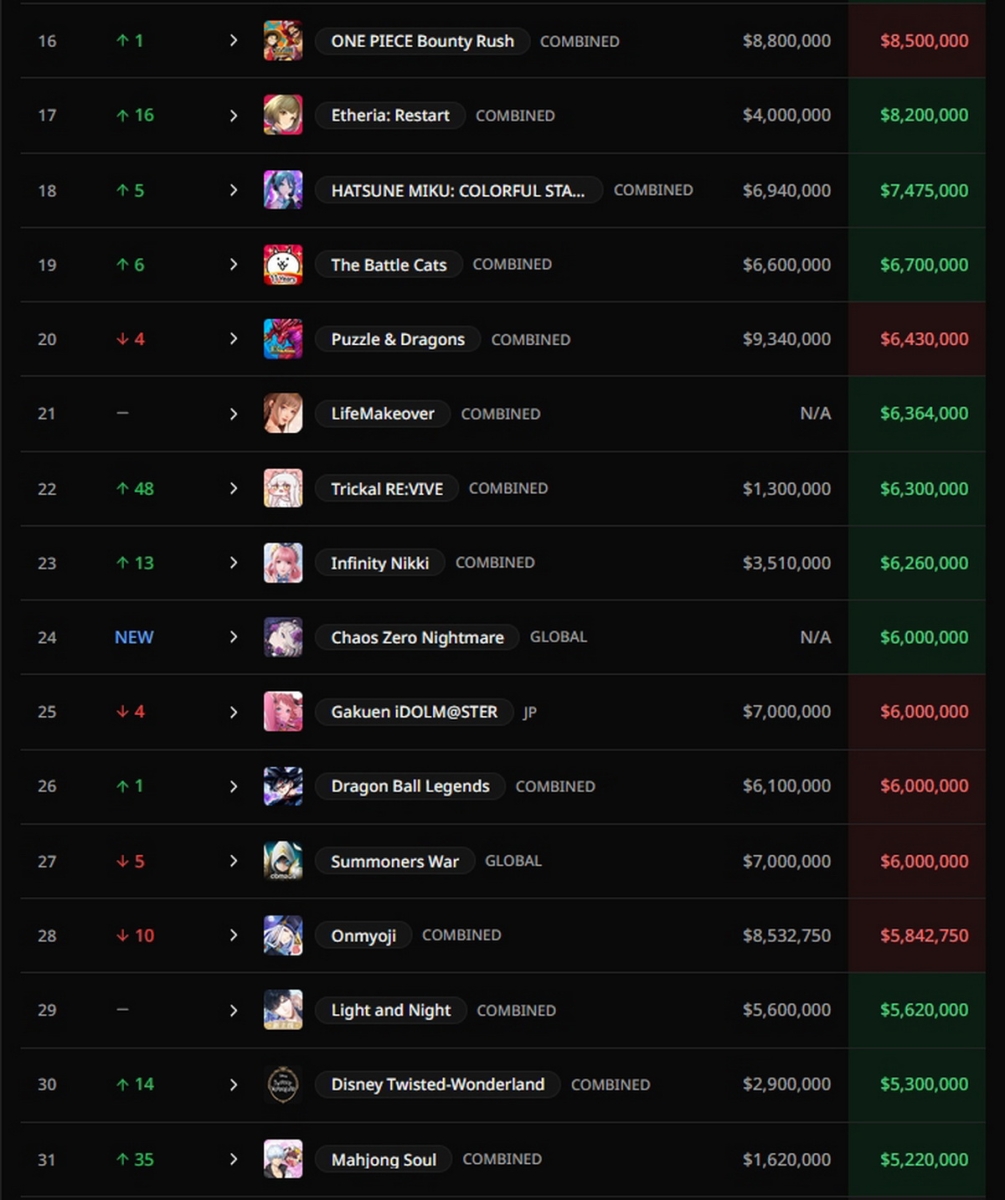
Task: Click the Puzzle & Dragons game icon
Action: pos(283,339)
